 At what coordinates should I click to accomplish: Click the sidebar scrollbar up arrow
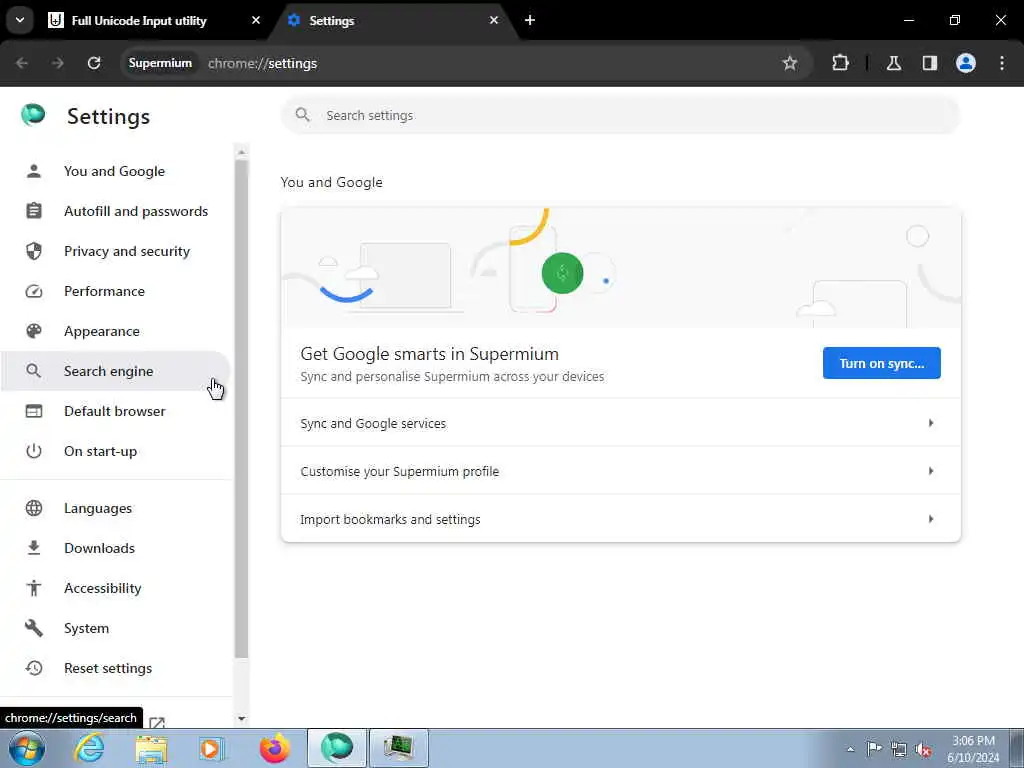click(242, 152)
